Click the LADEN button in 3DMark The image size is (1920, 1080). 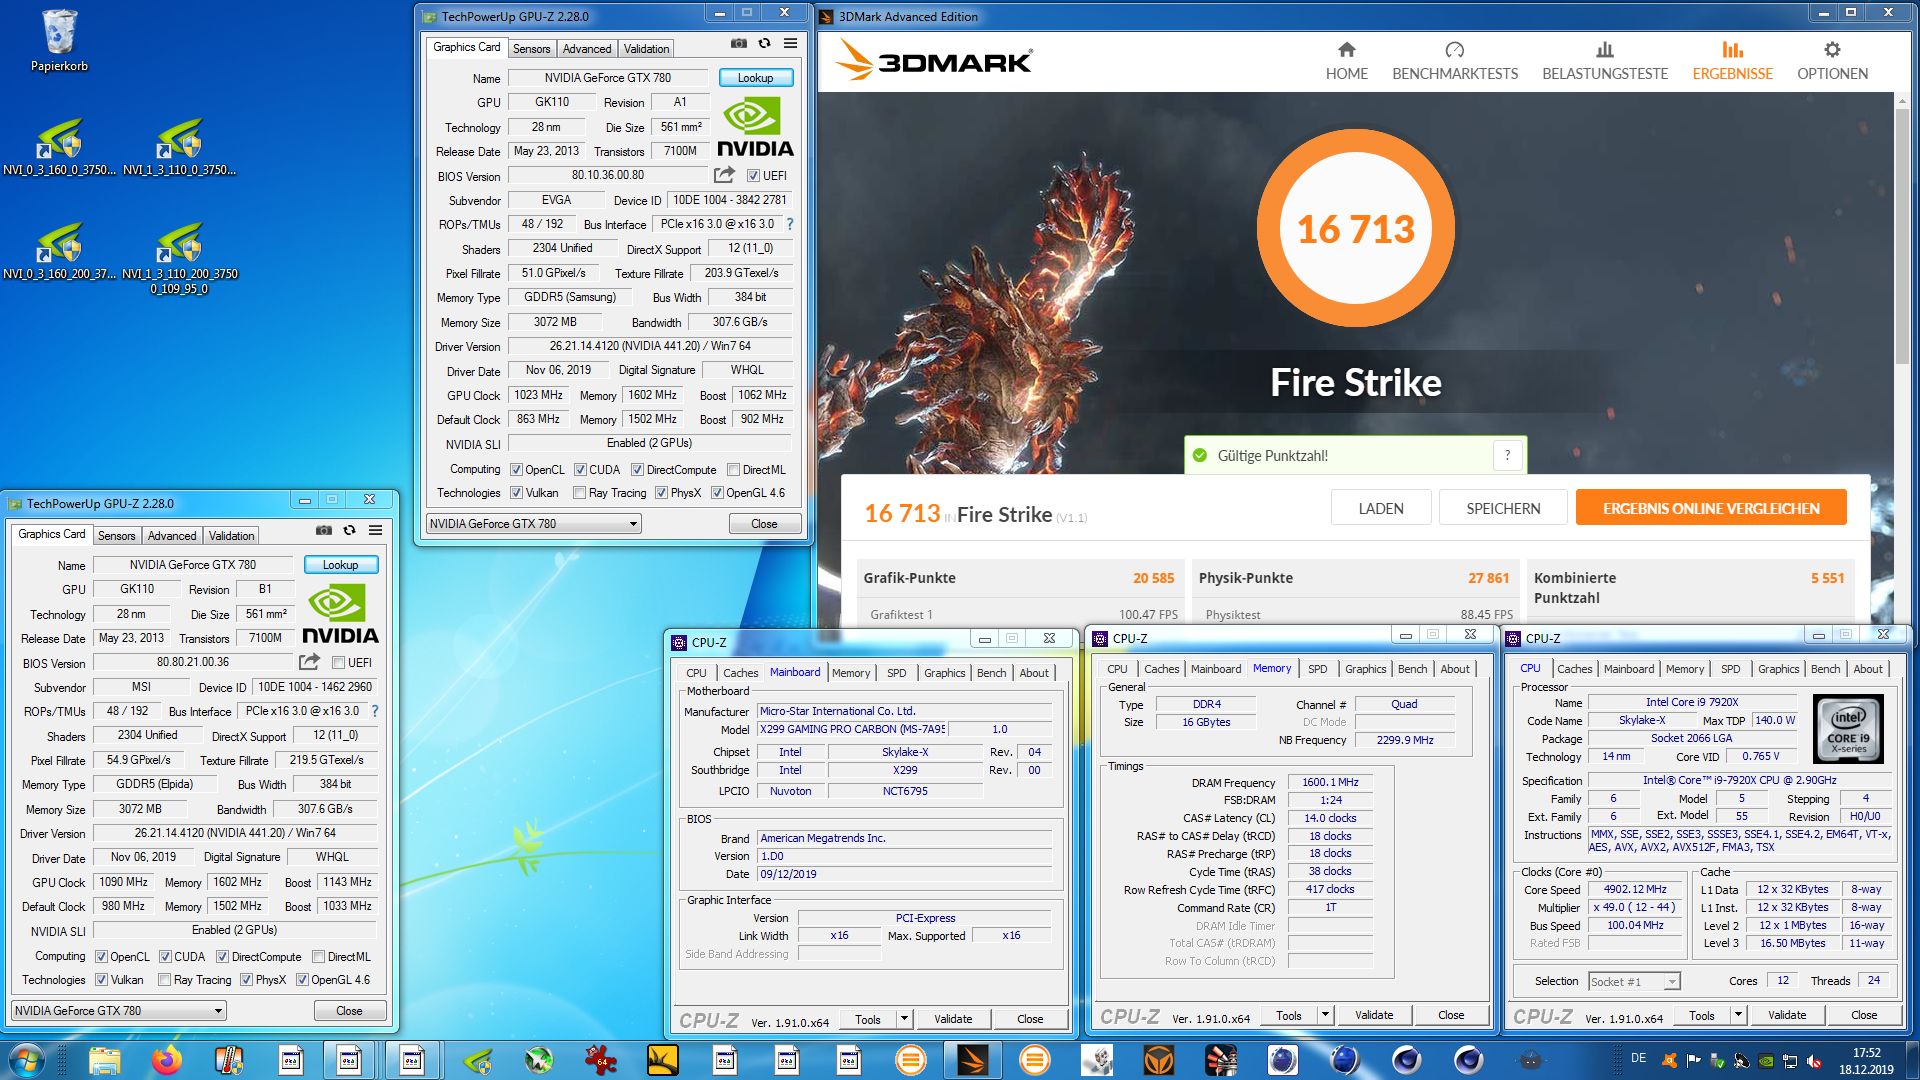pos(1380,508)
